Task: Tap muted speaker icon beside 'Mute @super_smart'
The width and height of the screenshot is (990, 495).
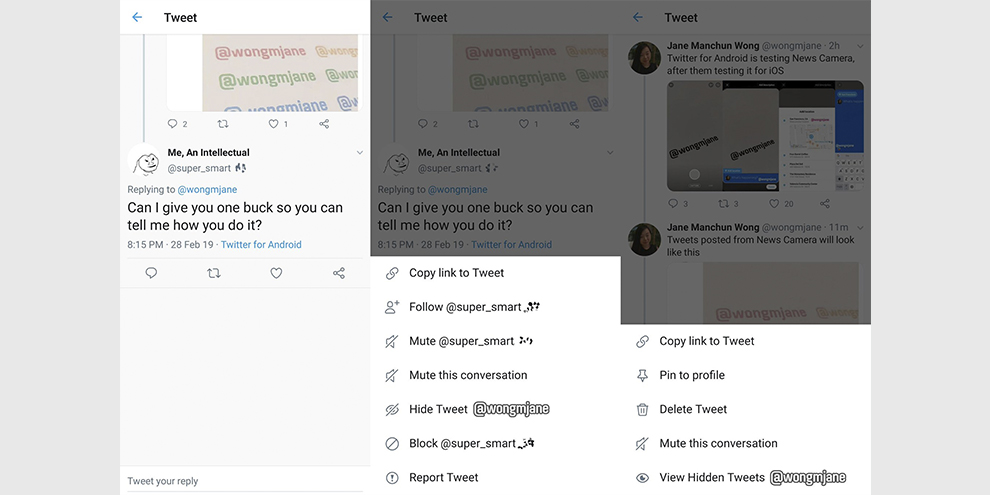Action: (x=392, y=342)
